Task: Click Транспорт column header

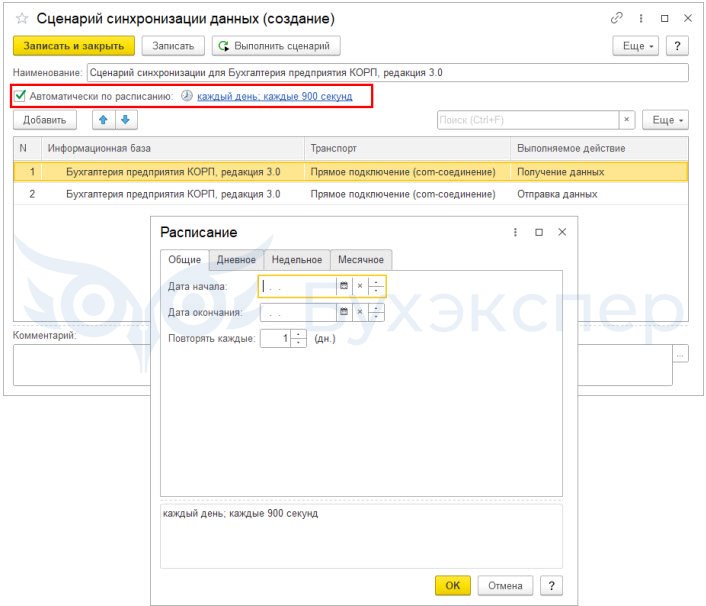Action: point(407,149)
